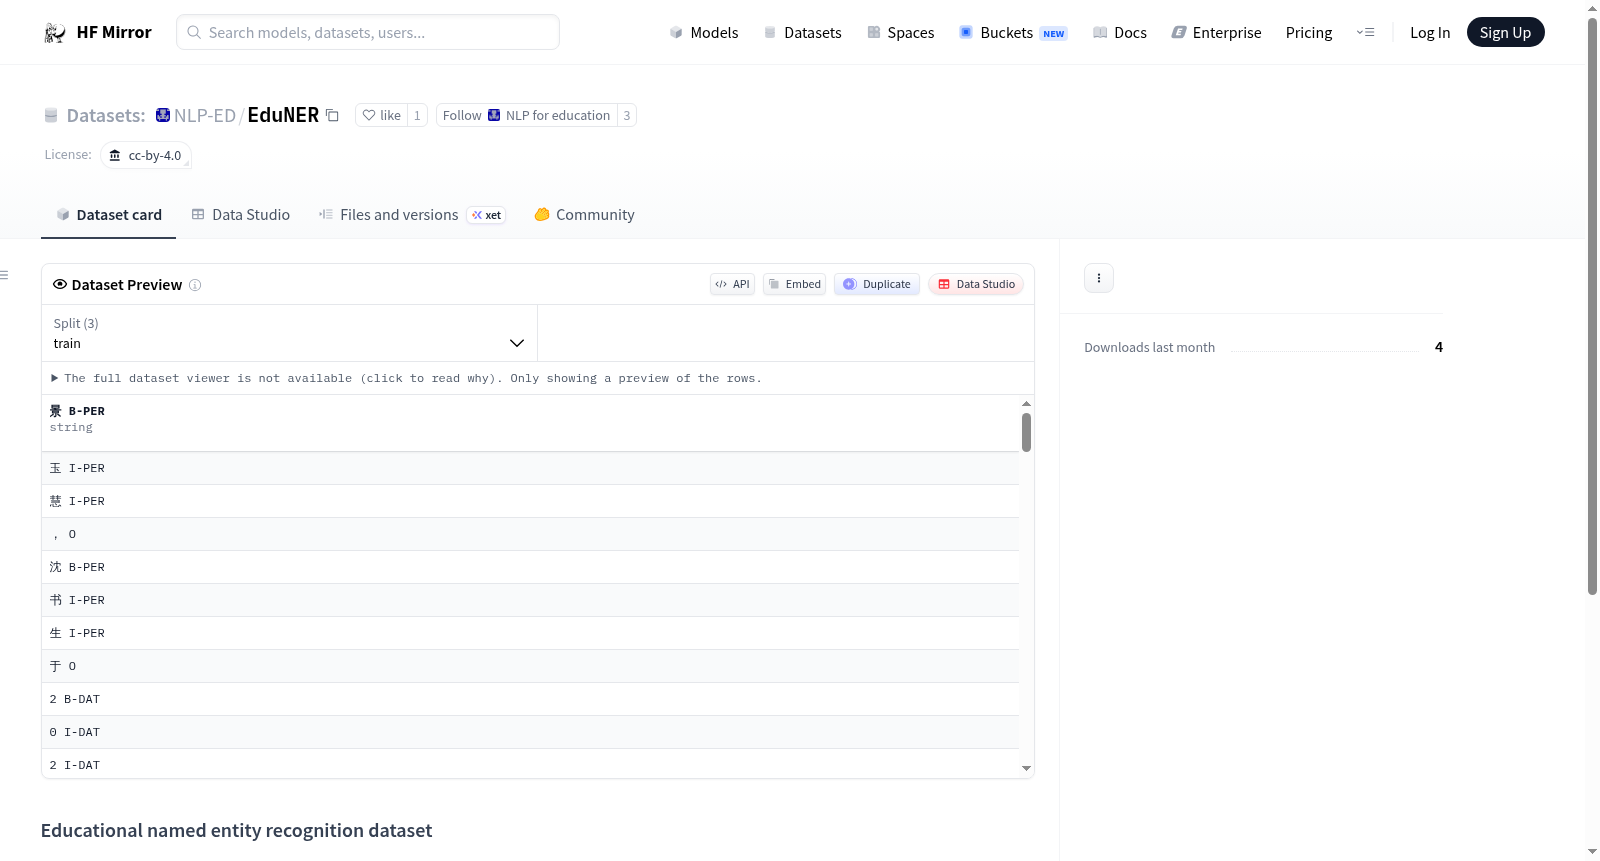
Task: Click the preview table scrollbar thumb
Action: (x=1026, y=432)
